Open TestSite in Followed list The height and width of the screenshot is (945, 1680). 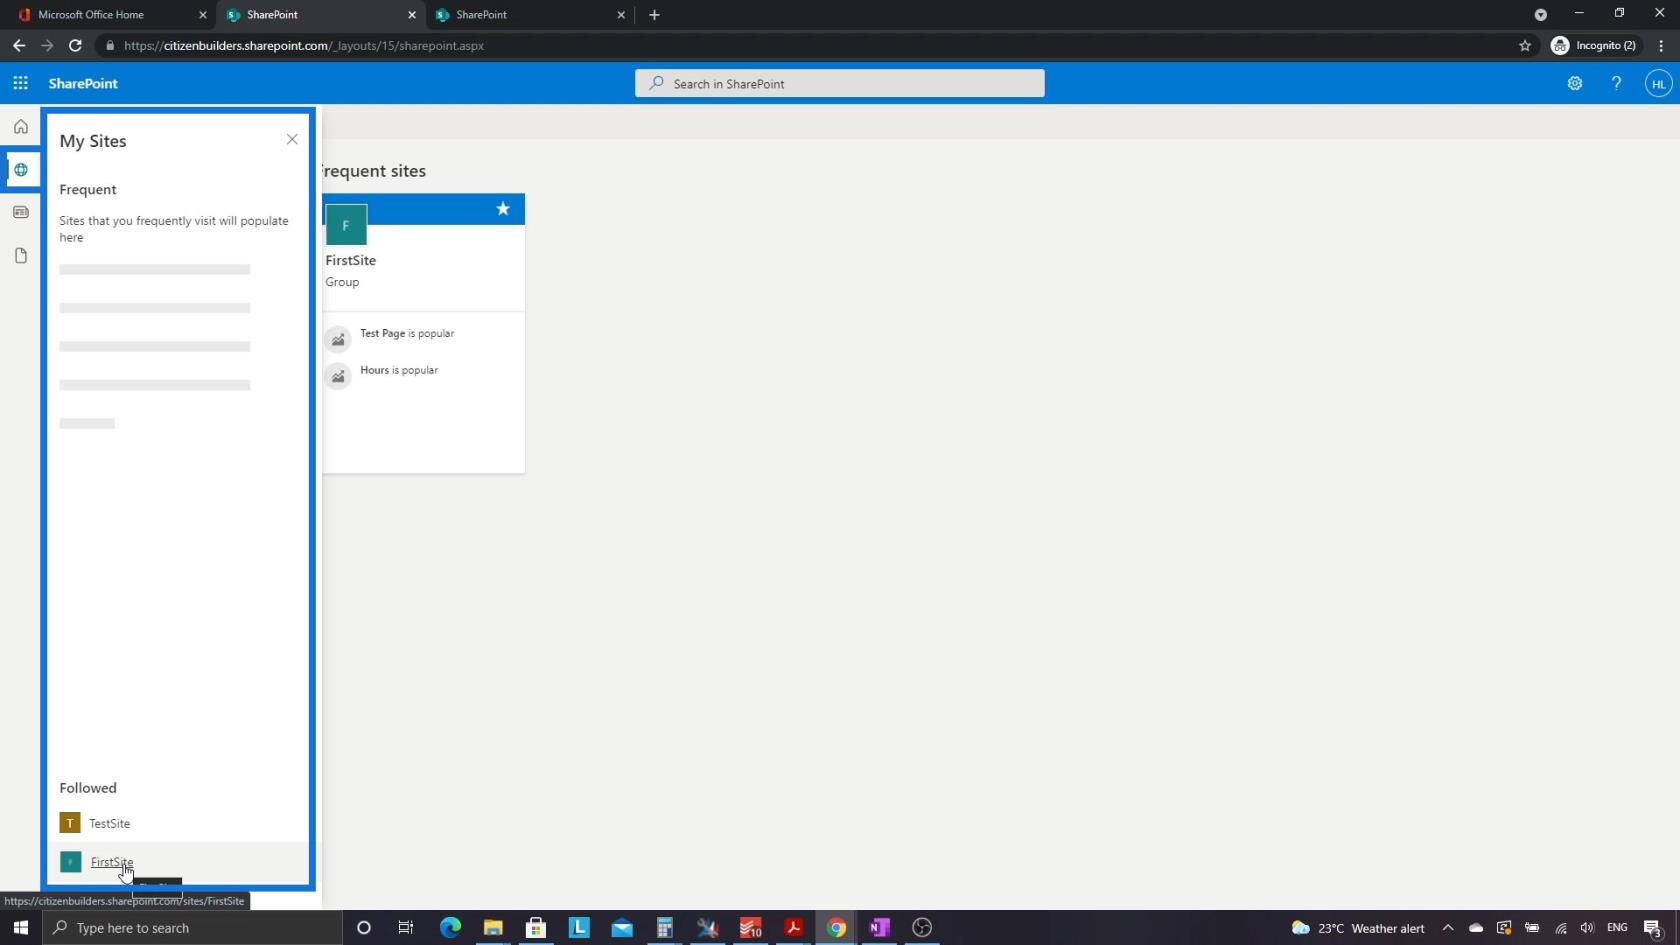click(x=109, y=823)
